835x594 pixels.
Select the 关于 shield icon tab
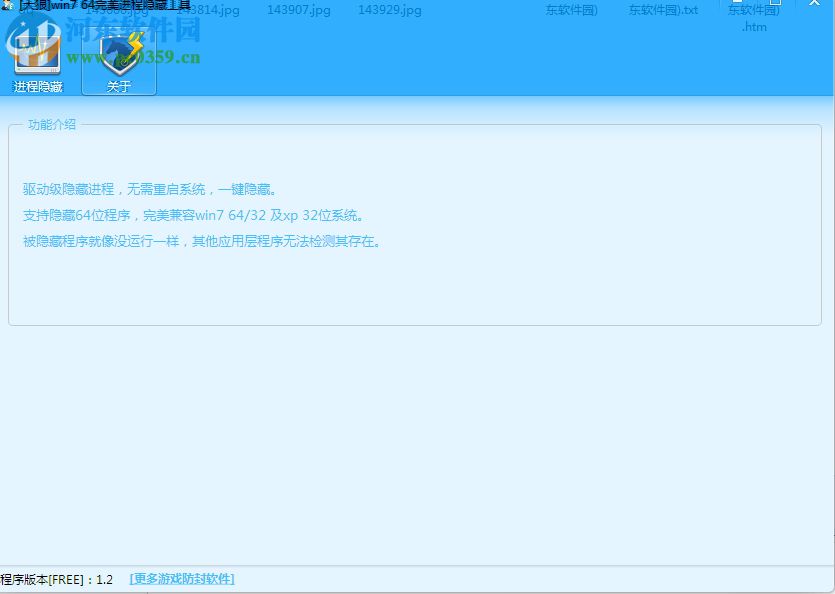(x=119, y=61)
